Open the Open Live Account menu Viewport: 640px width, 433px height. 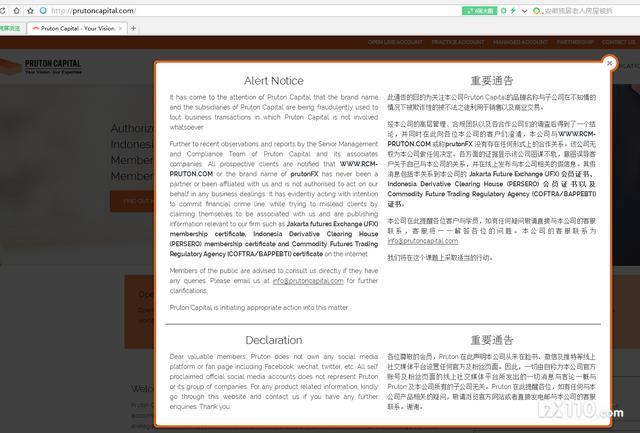coord(393,42)
